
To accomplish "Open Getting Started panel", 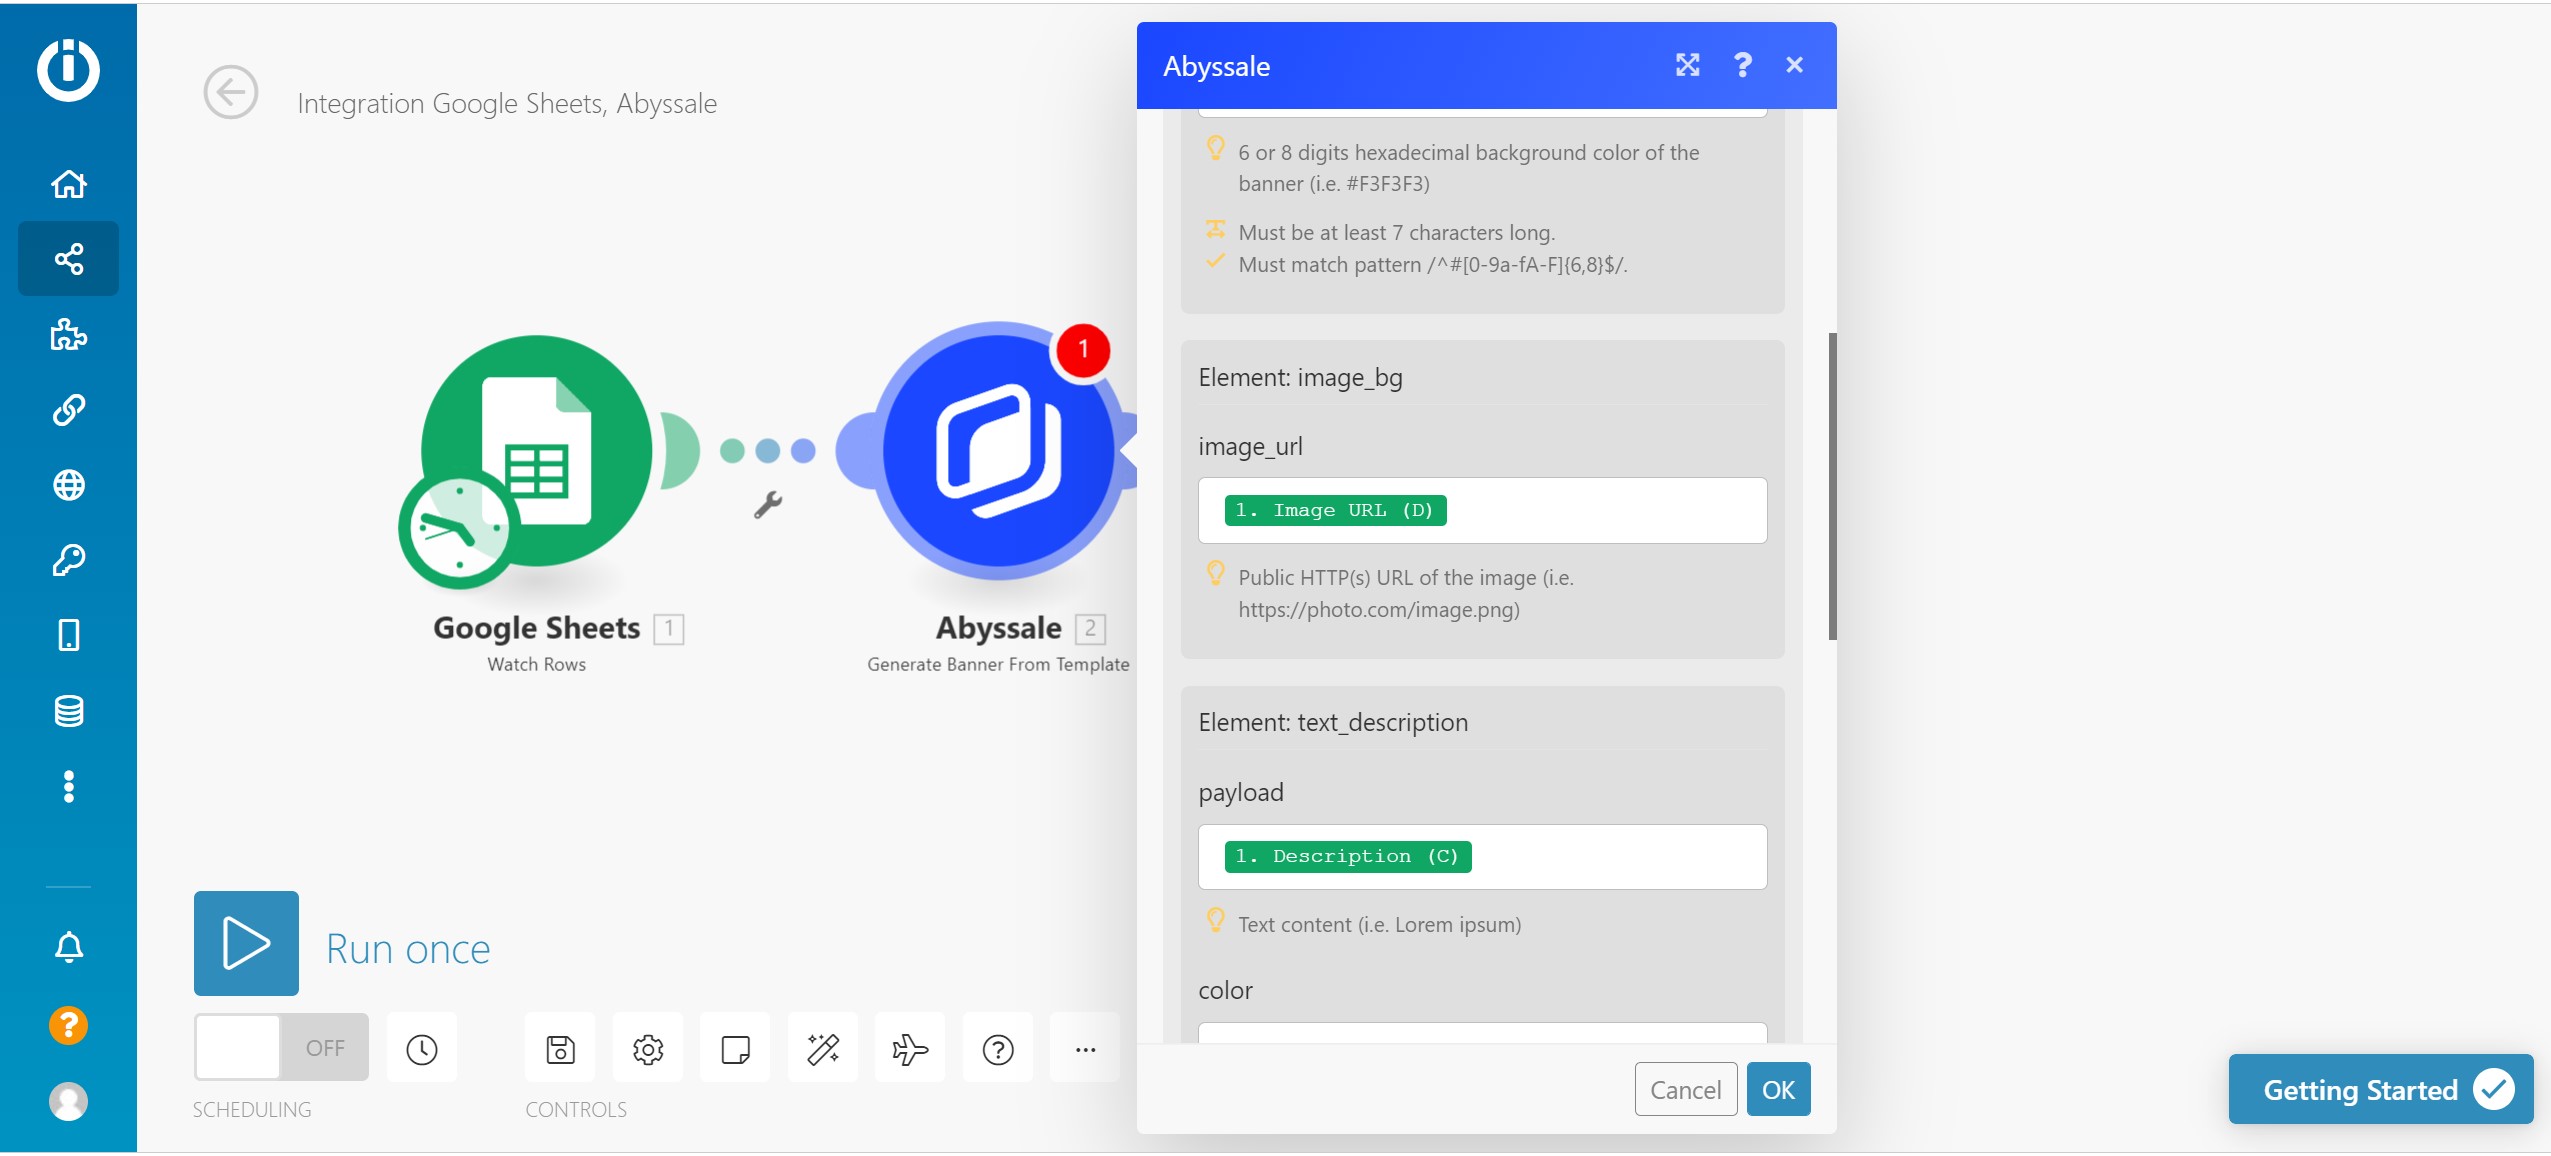I will [x=2380, y=1089].
